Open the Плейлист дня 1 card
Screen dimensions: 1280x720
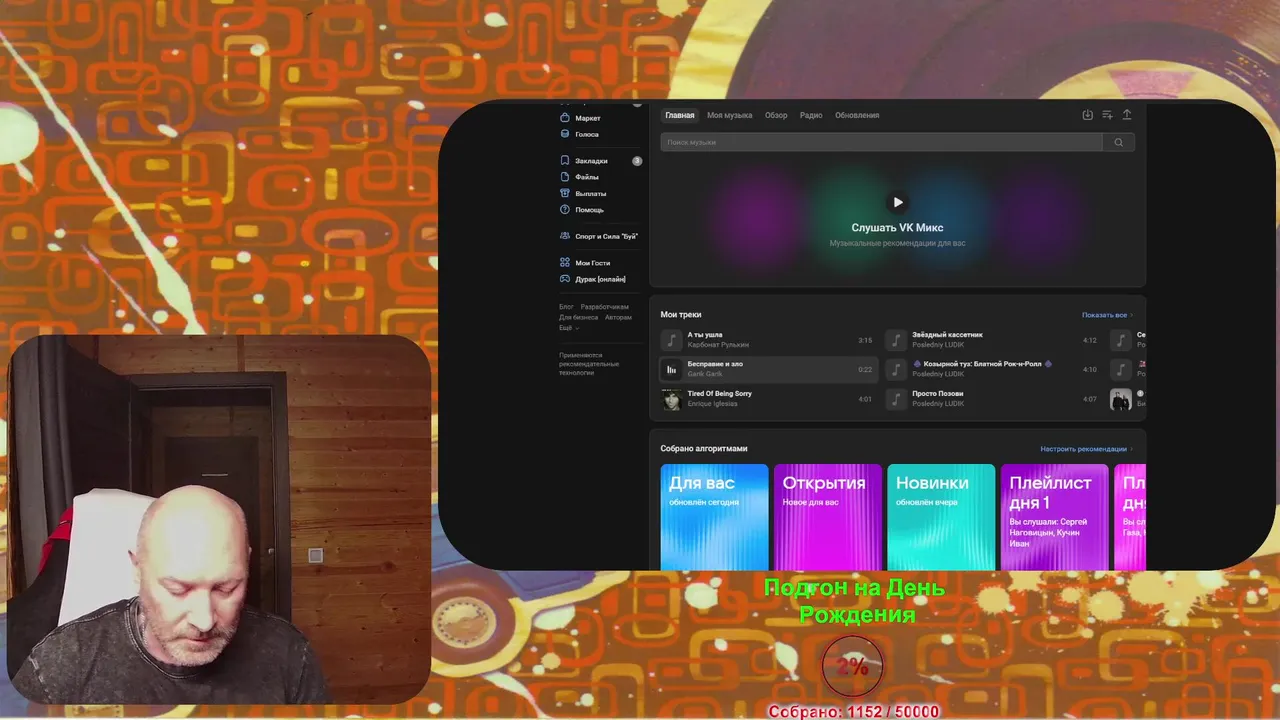point(1055,517)
